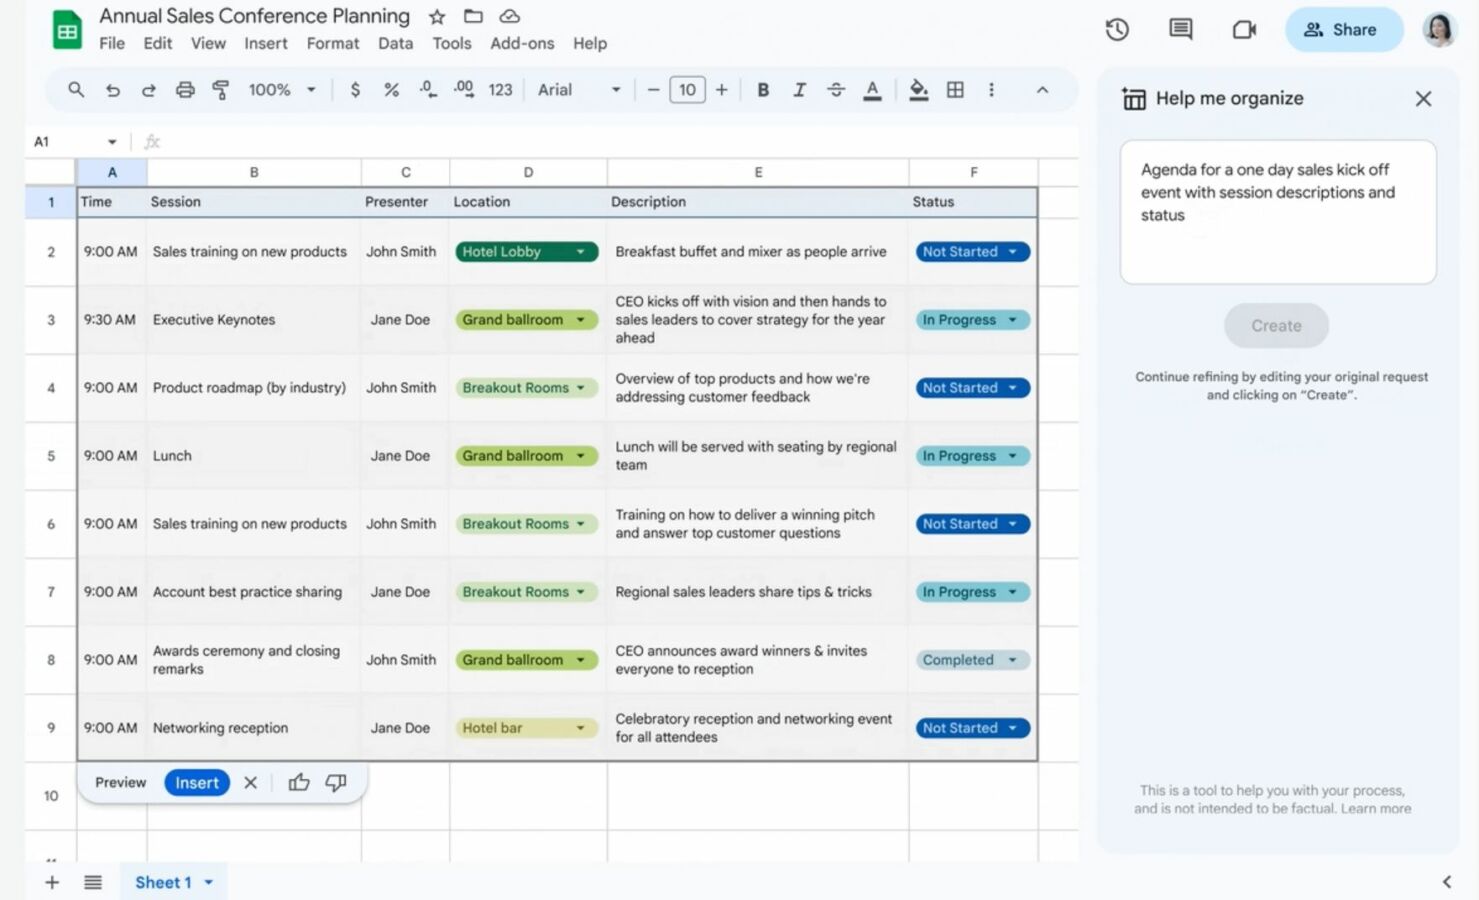1479x900 pixels.
Task: Select the Sheet 1 tab
Action: point(174,882)
